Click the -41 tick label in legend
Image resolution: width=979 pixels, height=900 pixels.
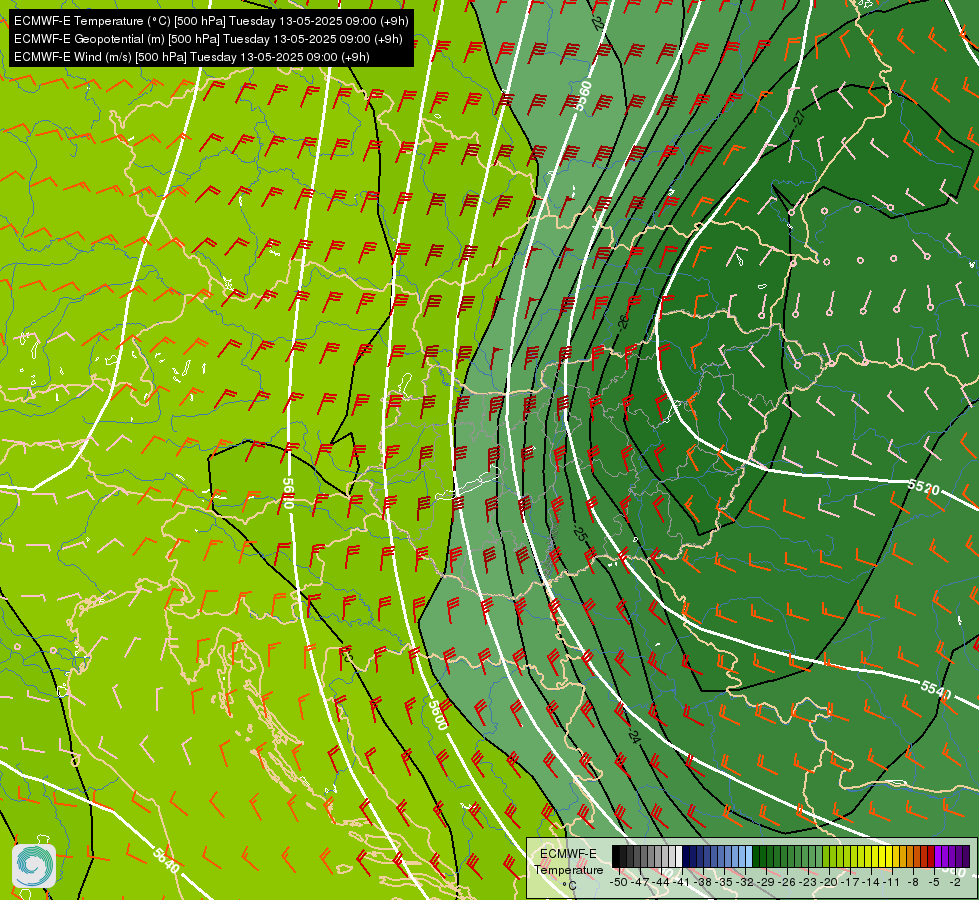coord(681,882)
